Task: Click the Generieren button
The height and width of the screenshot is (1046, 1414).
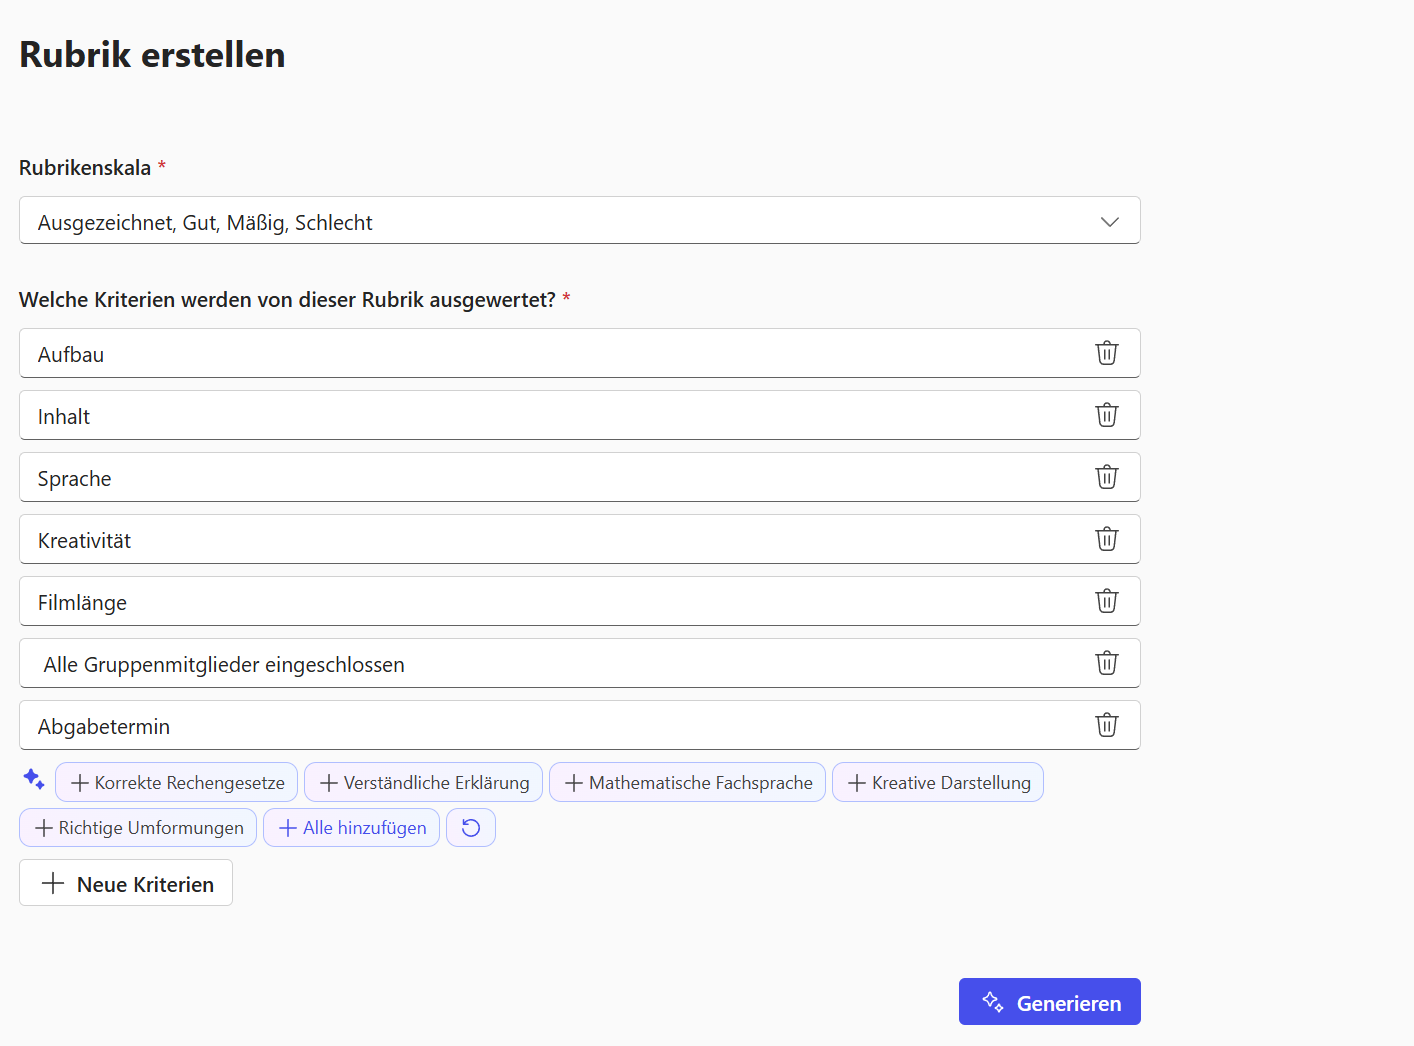Action: (1049, 1002)
